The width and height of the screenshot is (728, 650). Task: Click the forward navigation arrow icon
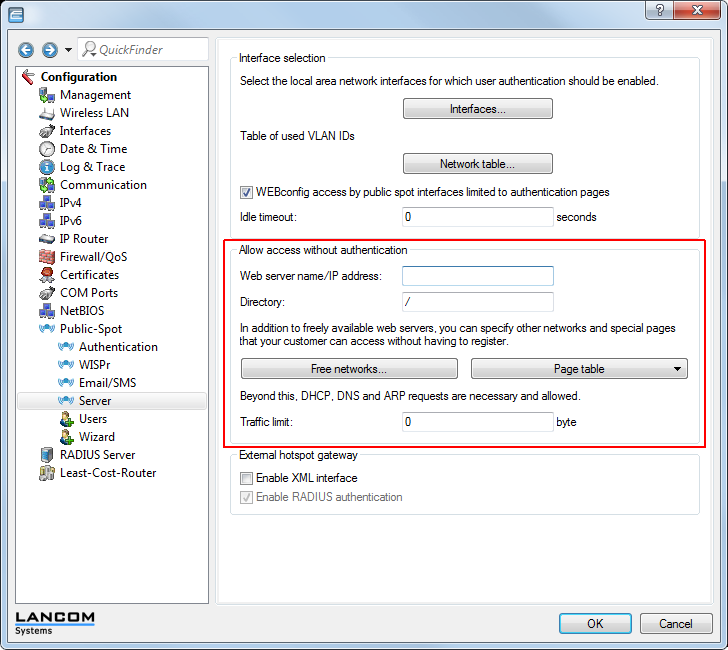coord(49,50)
